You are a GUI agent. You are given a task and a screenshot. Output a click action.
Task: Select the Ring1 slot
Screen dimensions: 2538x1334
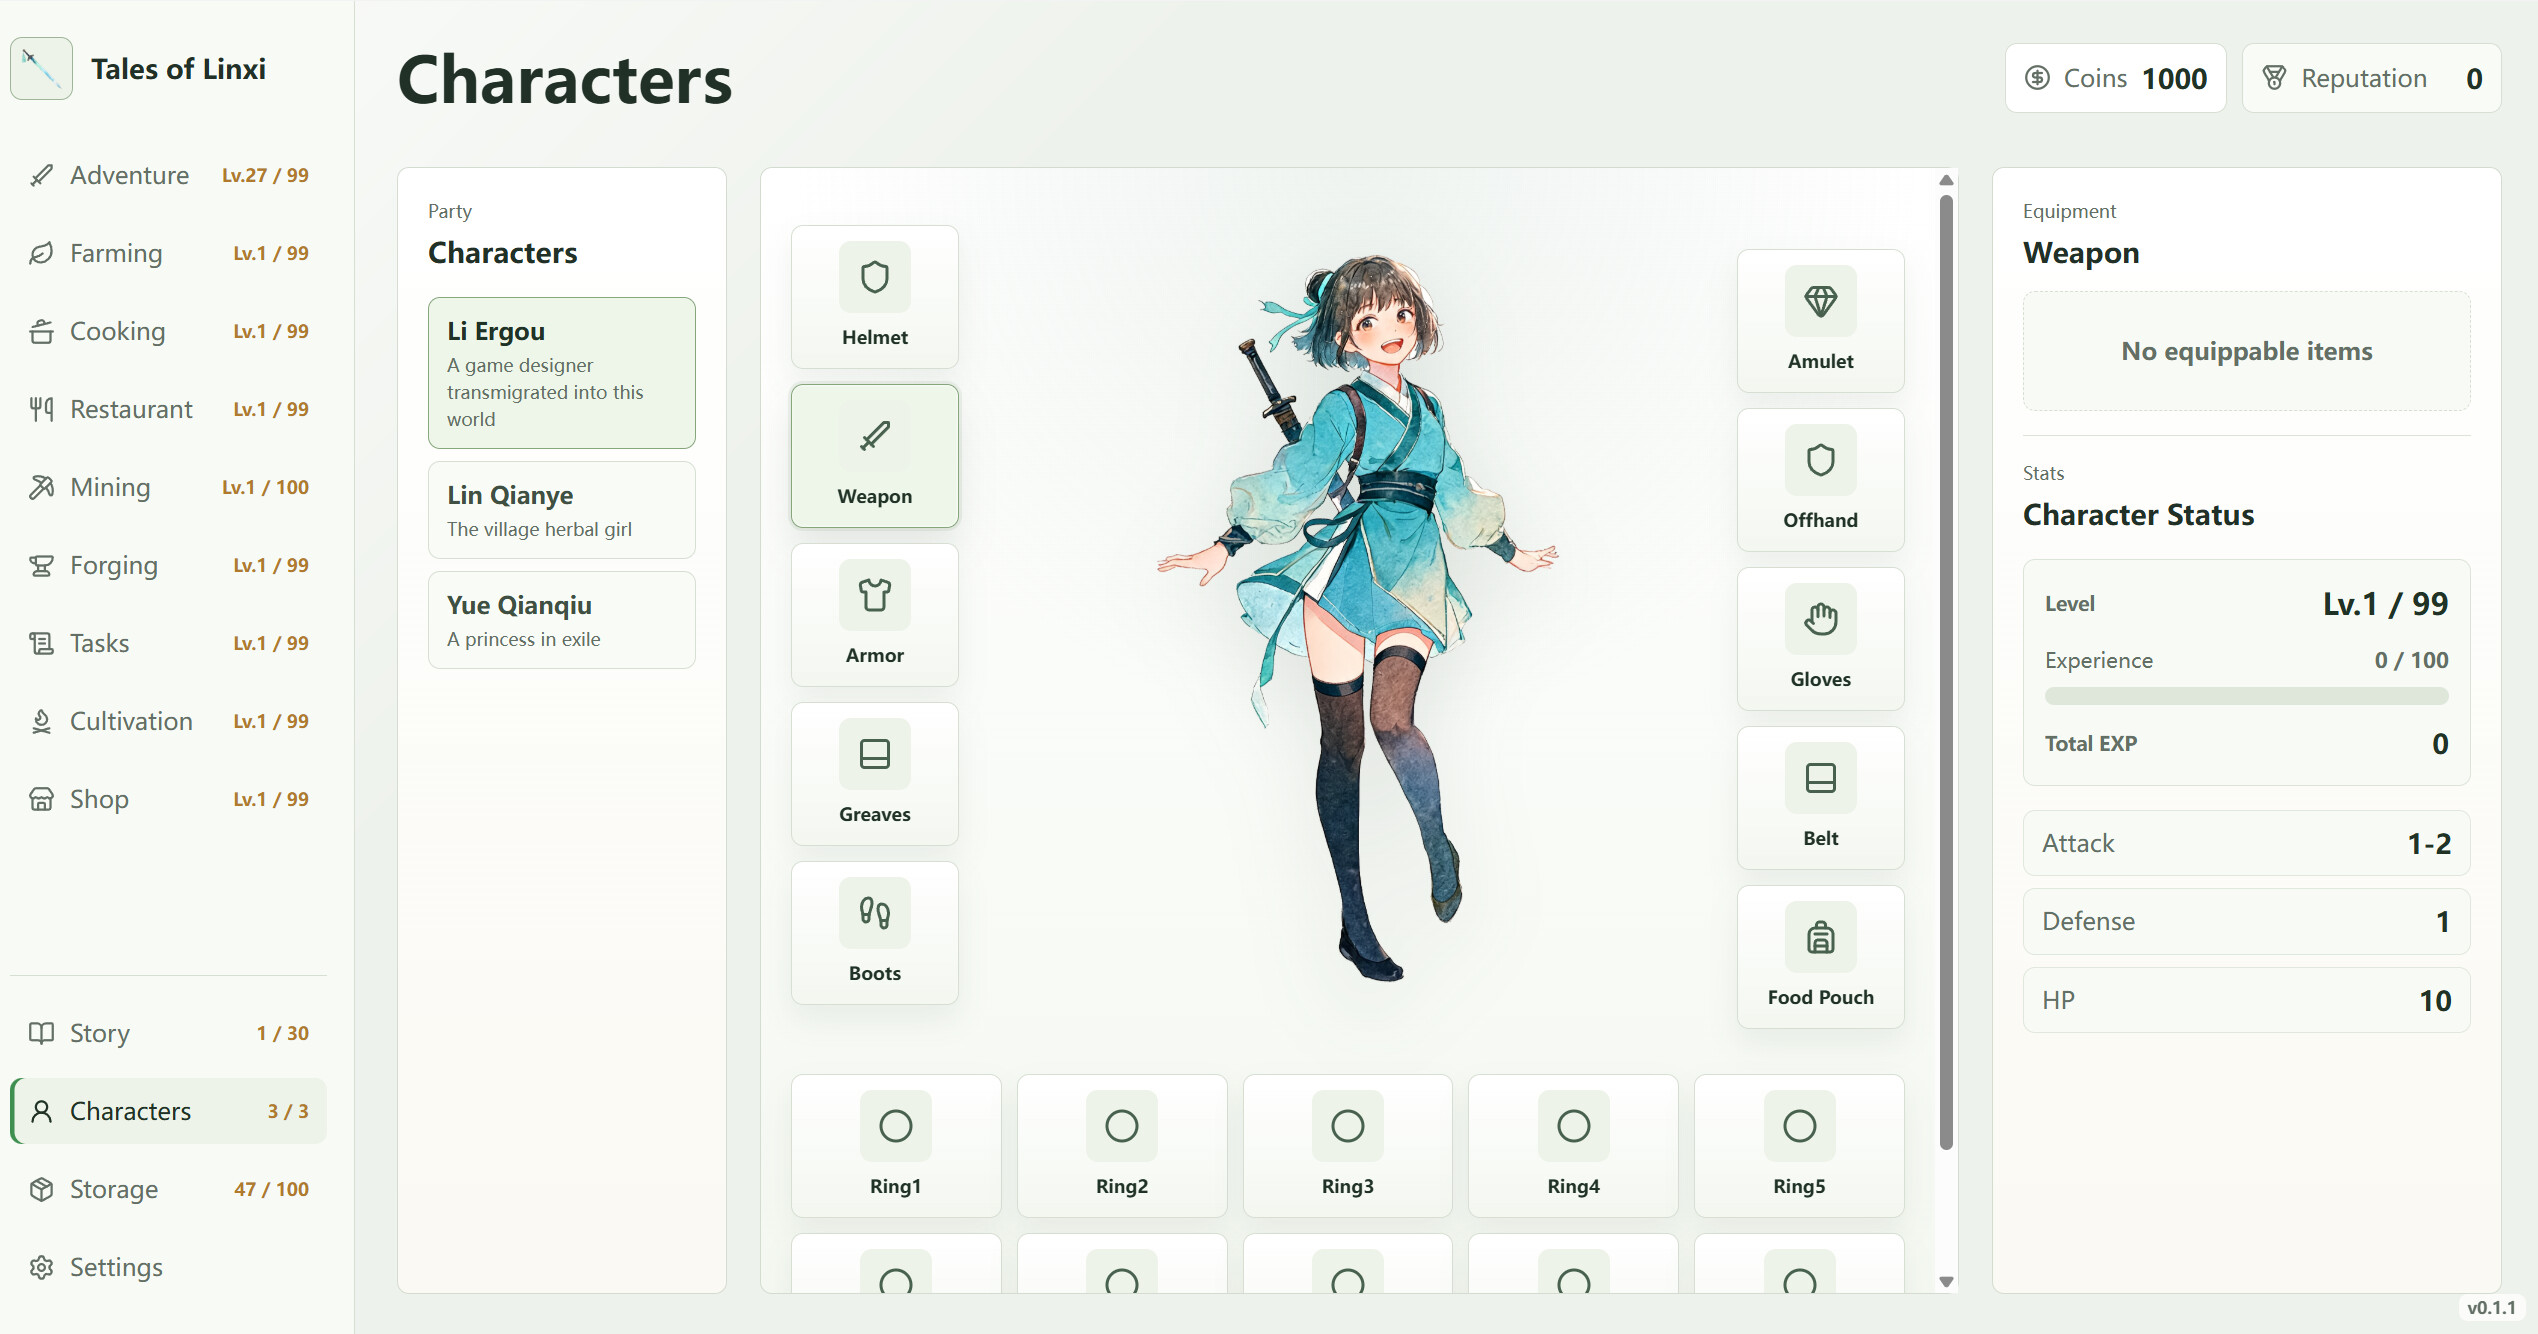click(x=896, y=1146)
